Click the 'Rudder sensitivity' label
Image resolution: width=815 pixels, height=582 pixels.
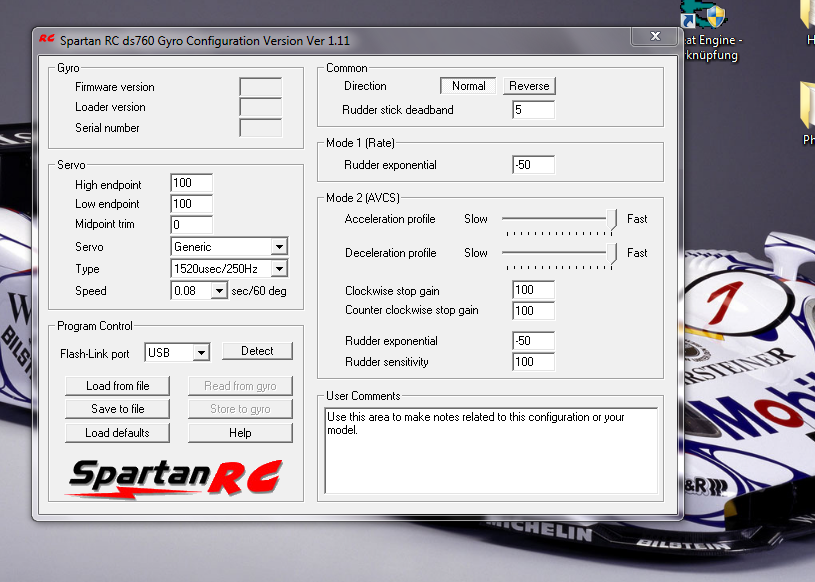387,362
